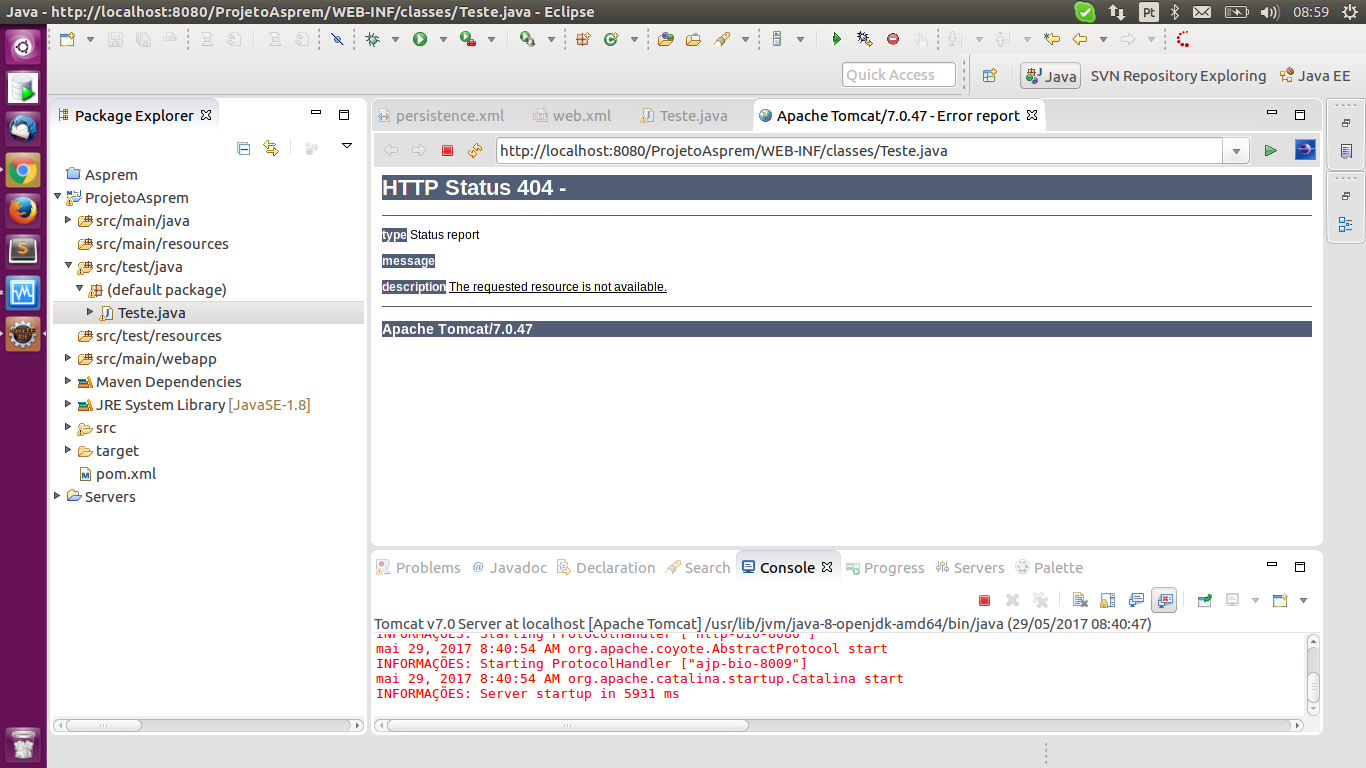Expand the Servers project
1366x768 pixels.
coord(58,496)
